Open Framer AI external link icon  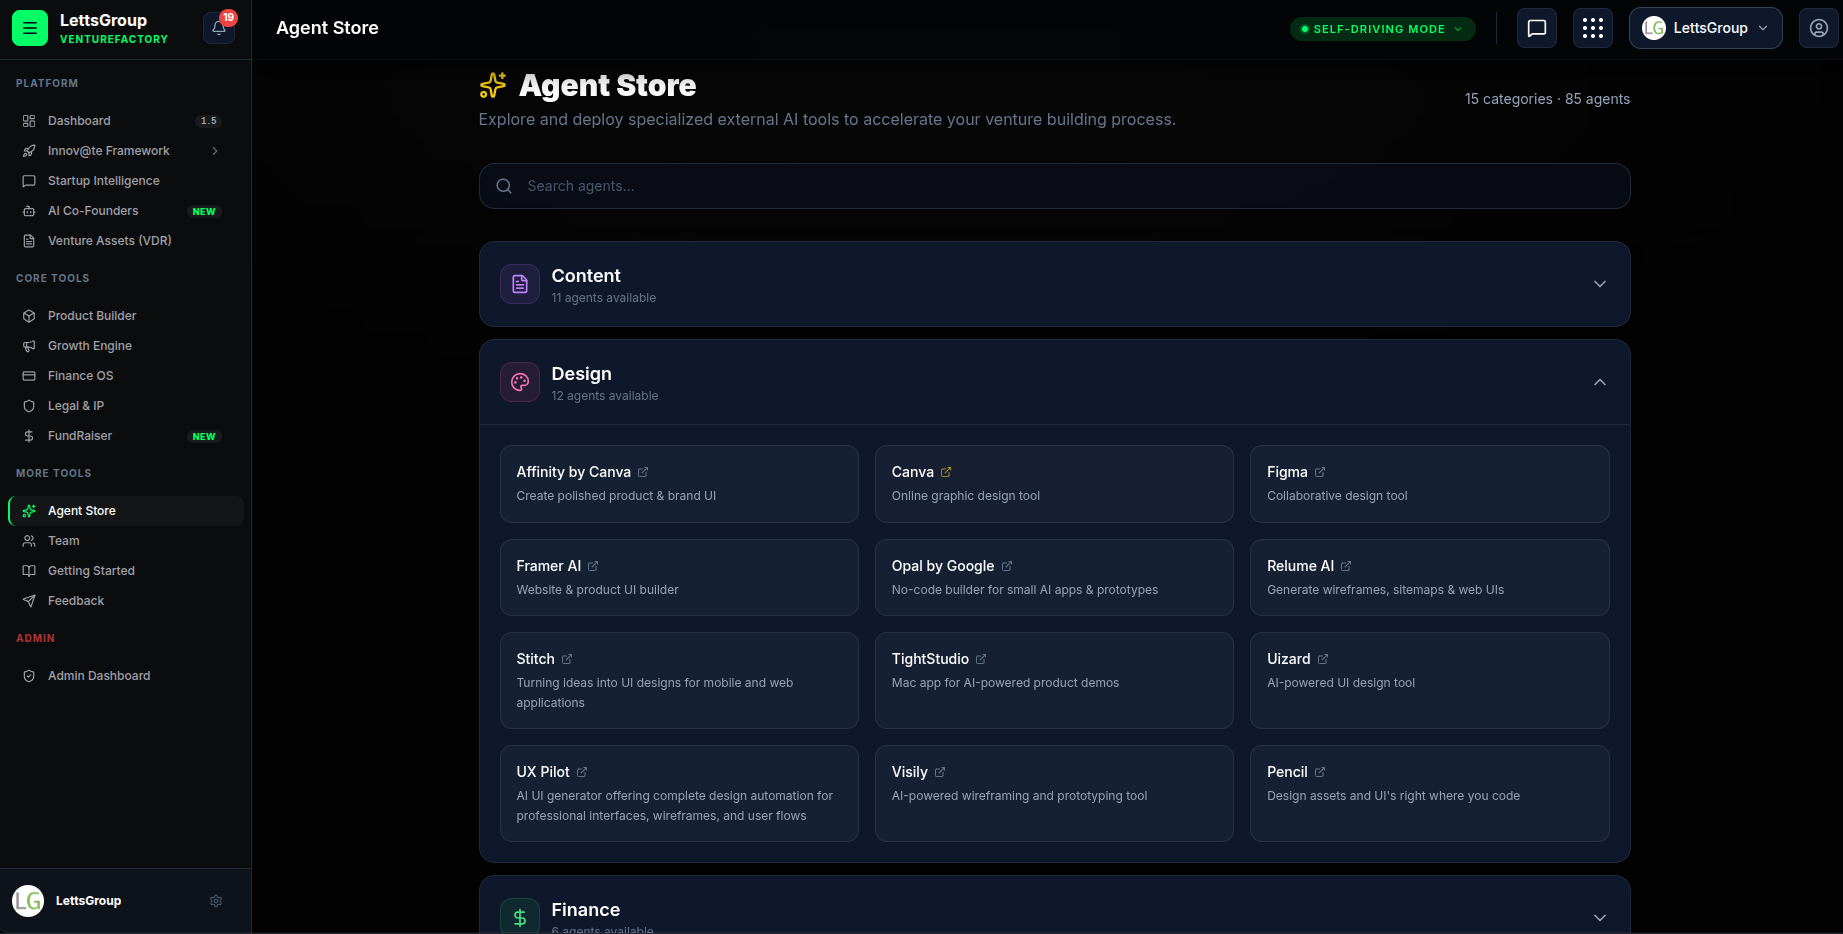(593, 566)
